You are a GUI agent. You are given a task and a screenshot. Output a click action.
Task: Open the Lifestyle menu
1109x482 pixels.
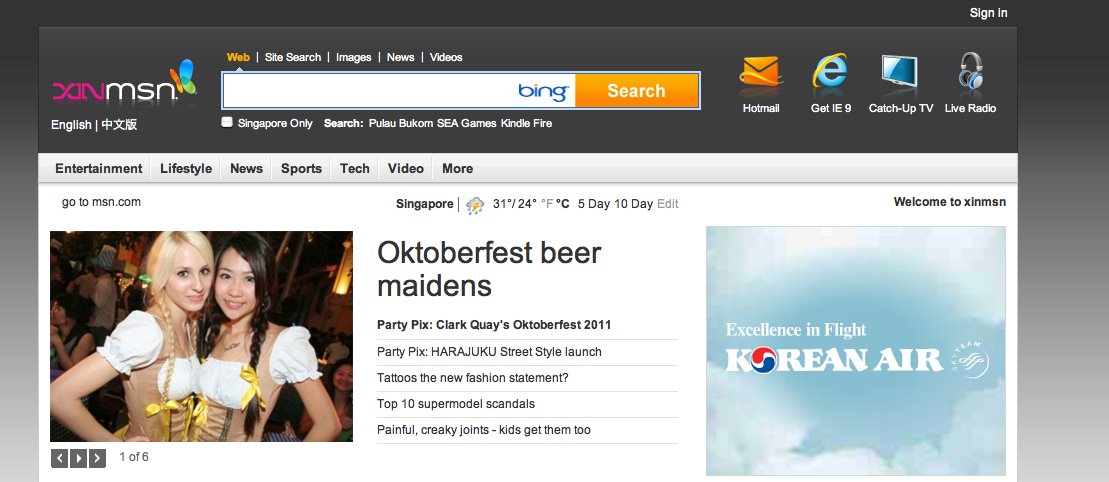click(186, 168)
